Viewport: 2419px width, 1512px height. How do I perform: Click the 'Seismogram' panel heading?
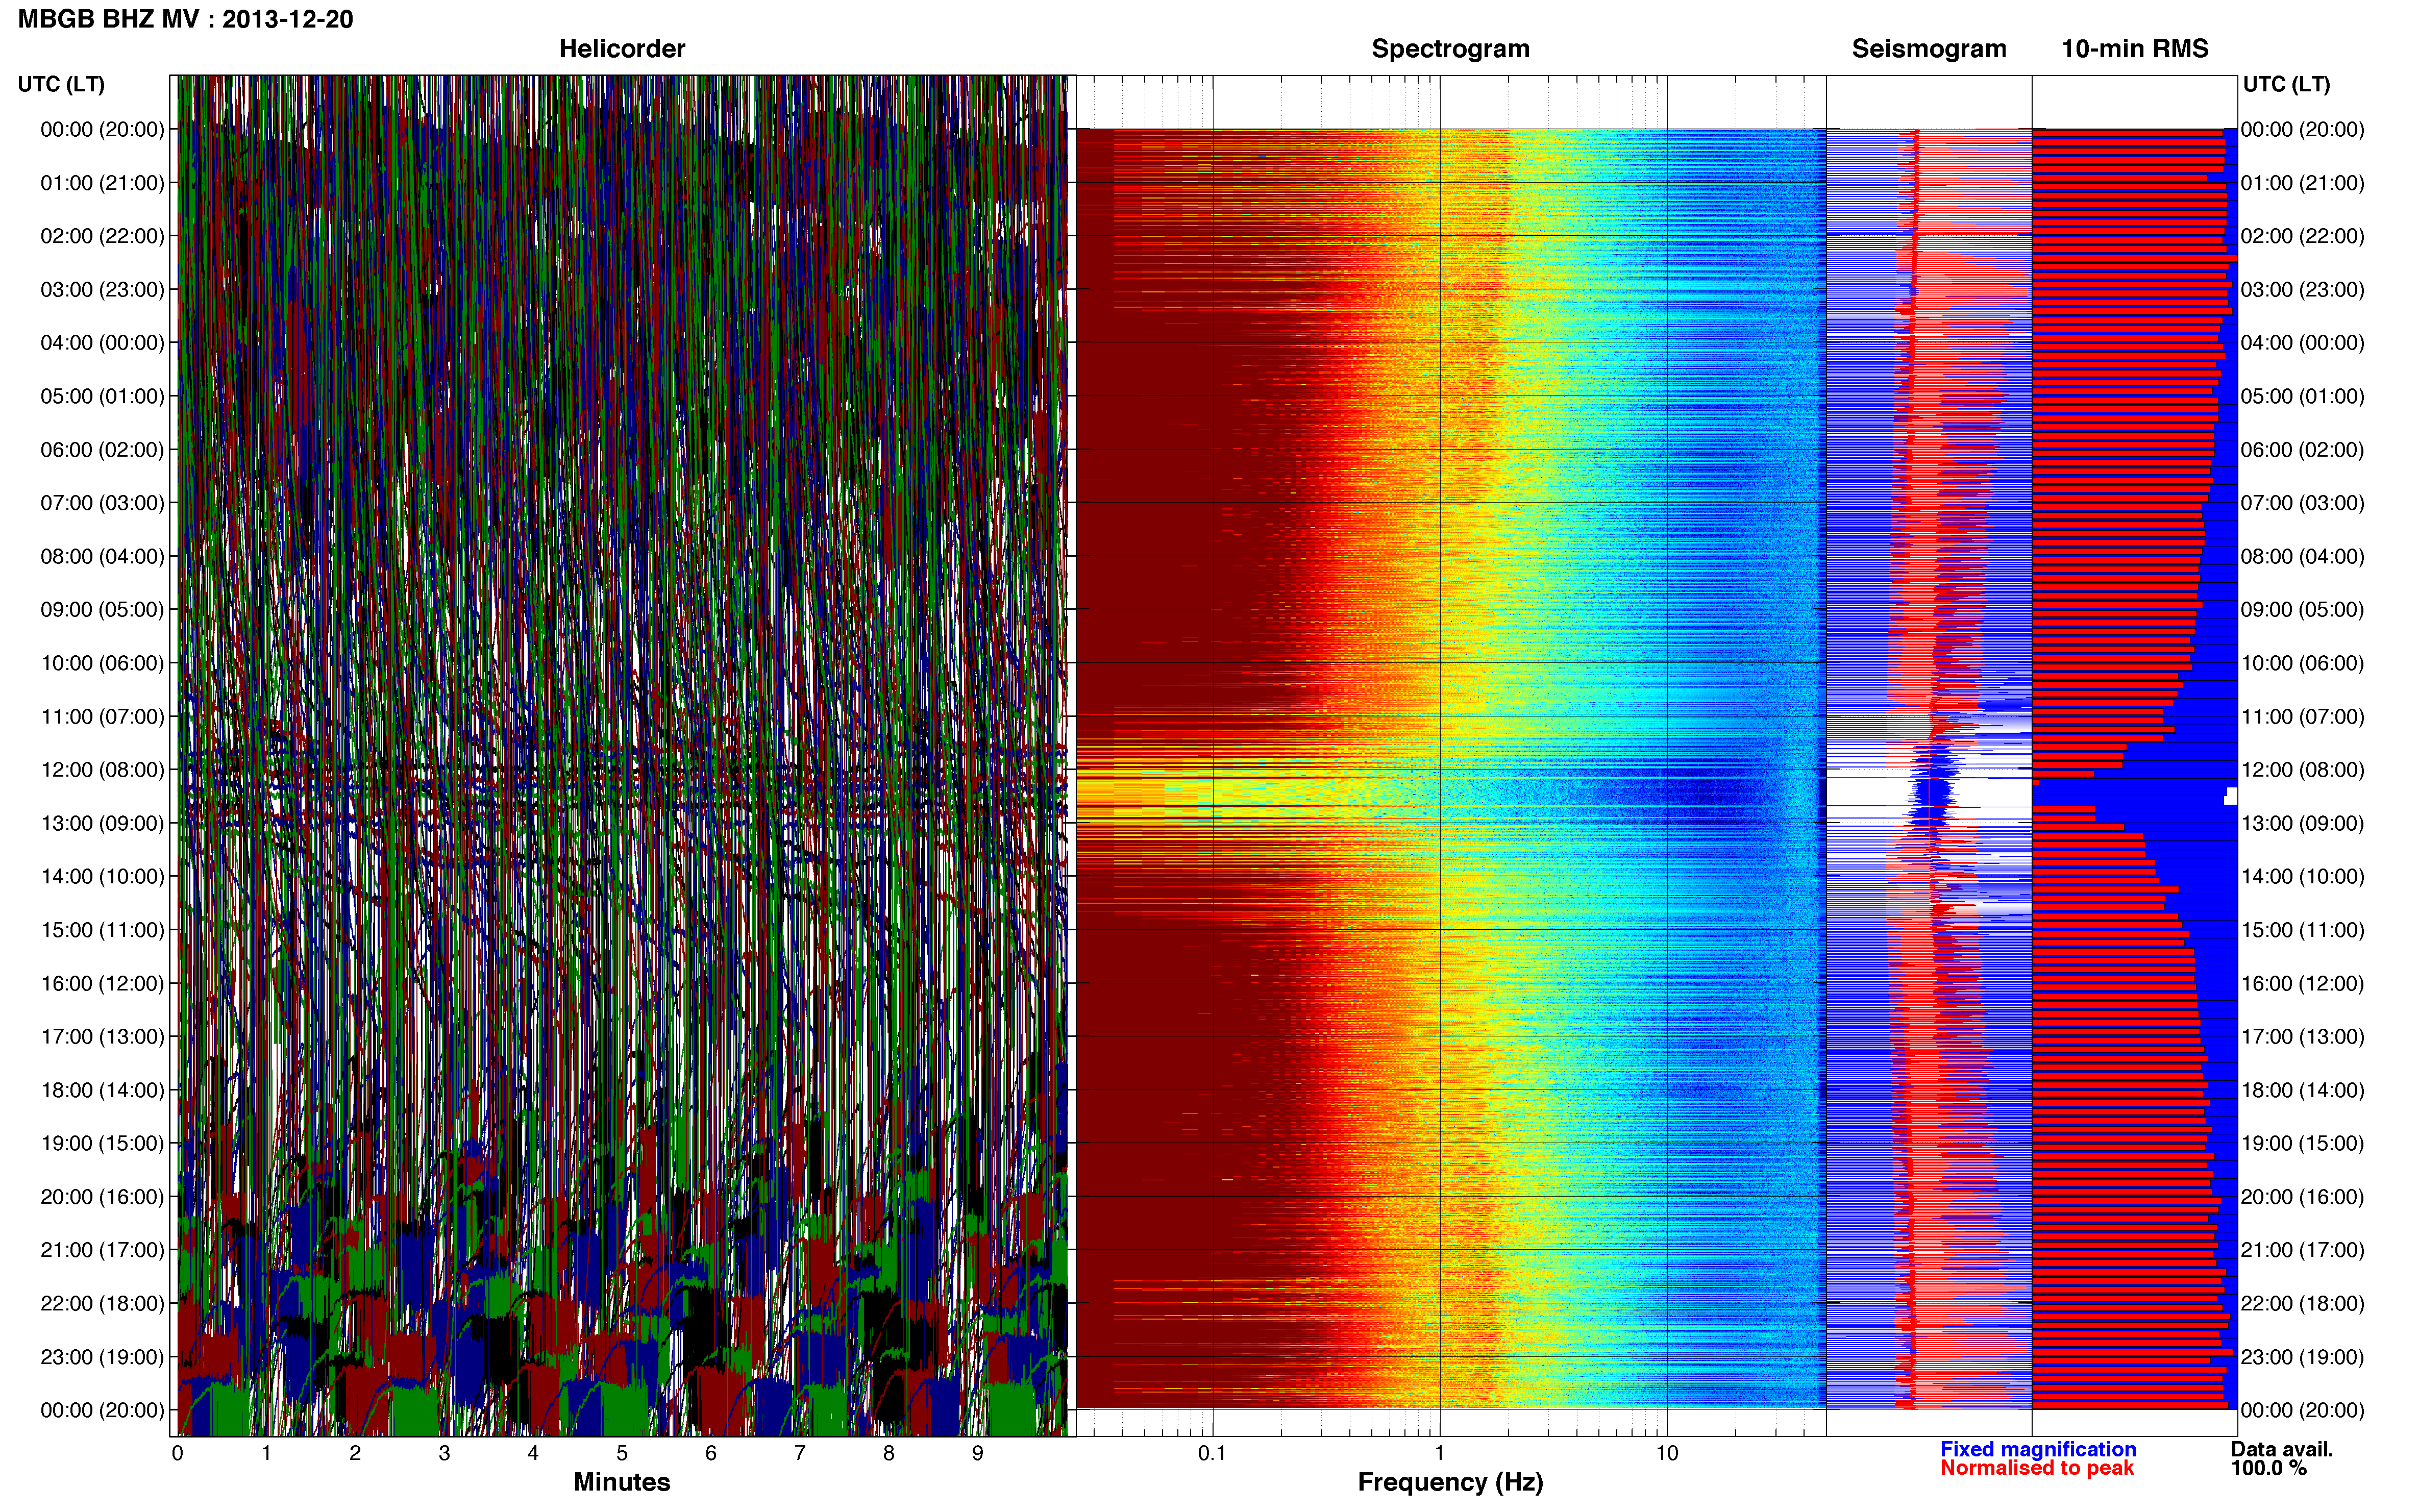tap(1928, 49)
